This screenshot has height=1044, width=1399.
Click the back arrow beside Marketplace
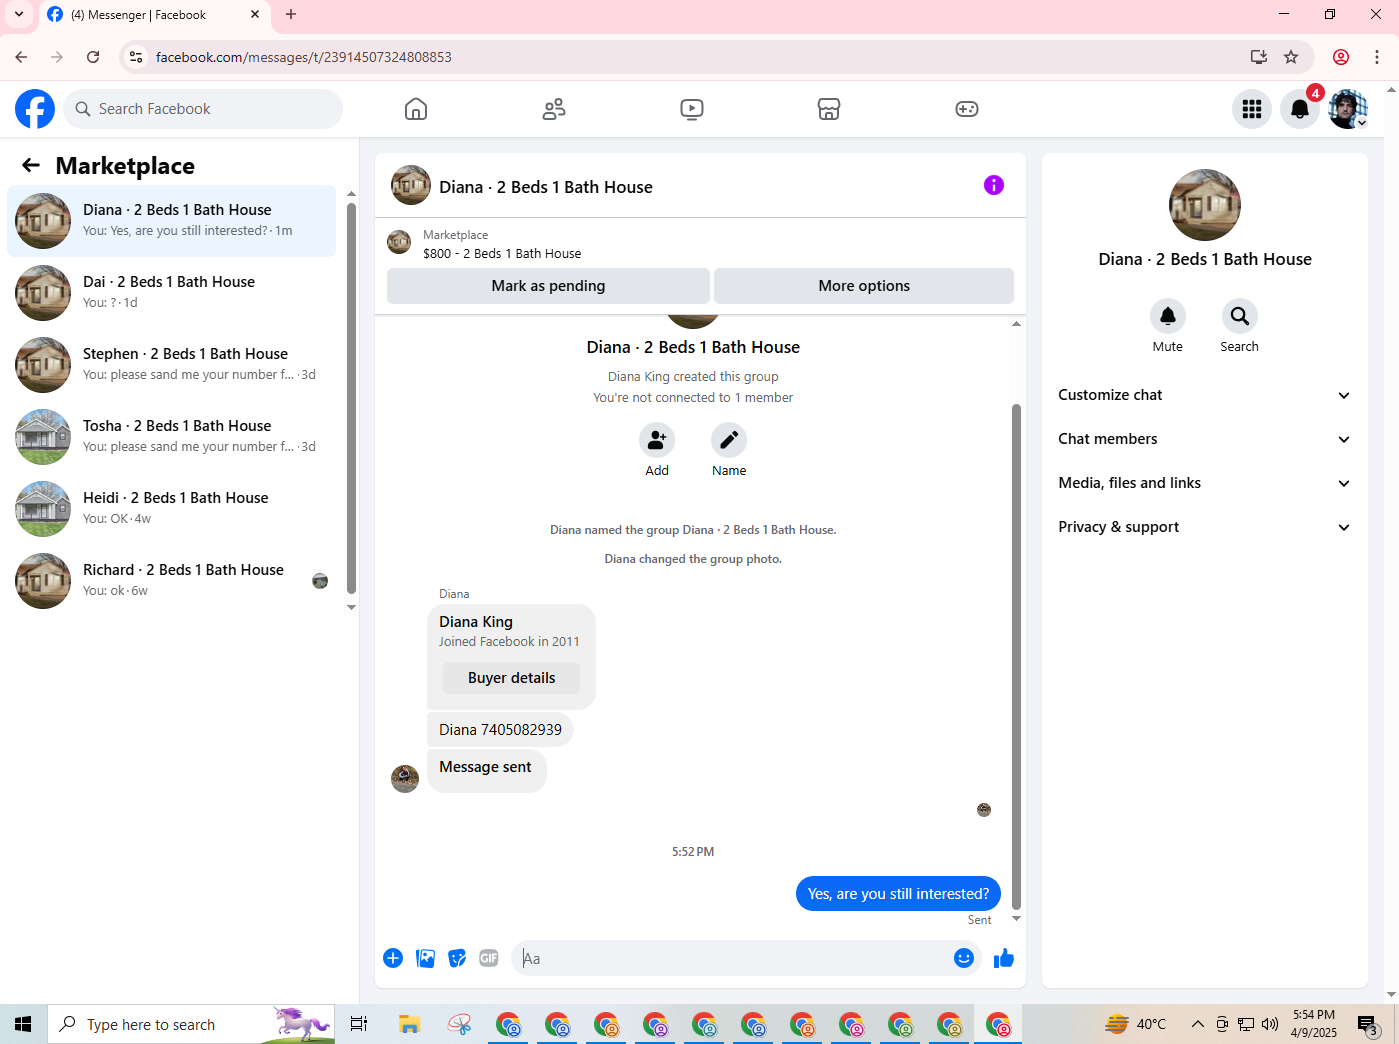click(x=31, y=165)
